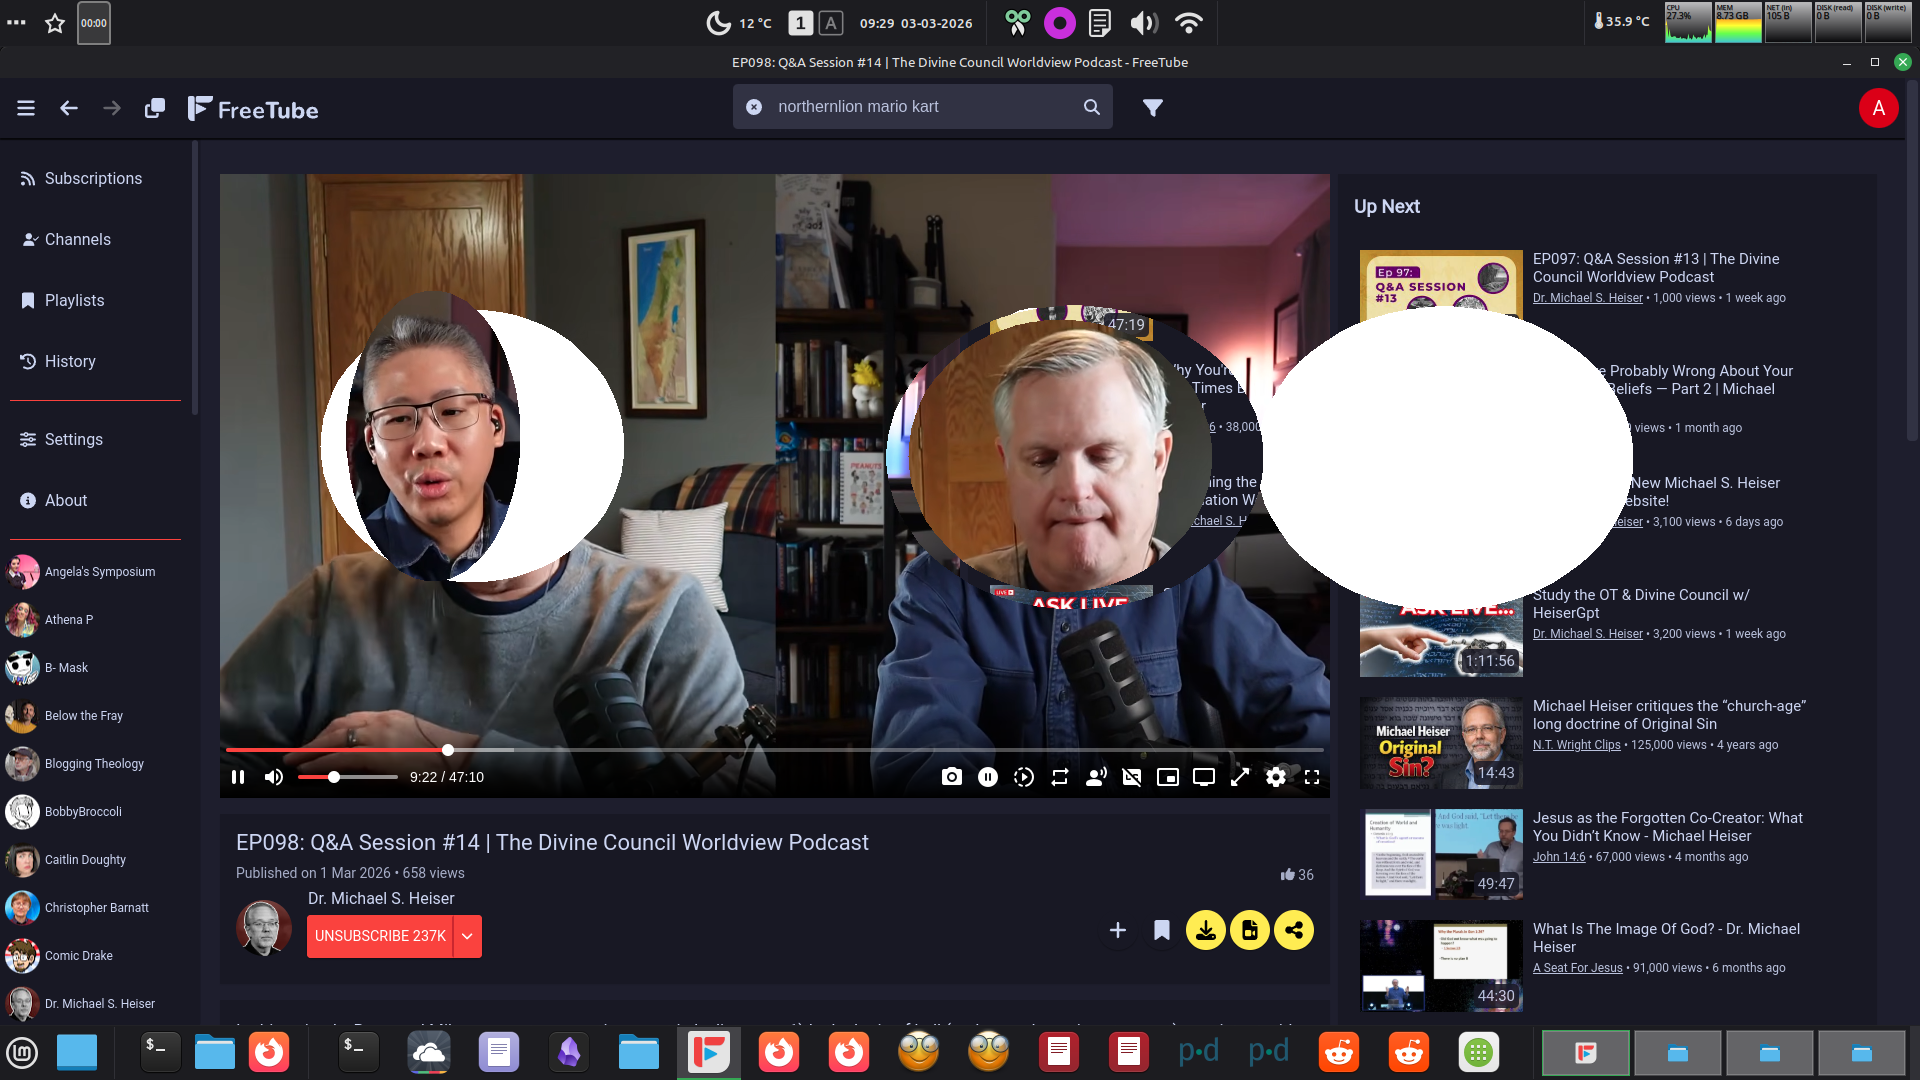Bookmark video with quick save icon
This screenshot has width=1920, height=1080.
coord(1162,930)
